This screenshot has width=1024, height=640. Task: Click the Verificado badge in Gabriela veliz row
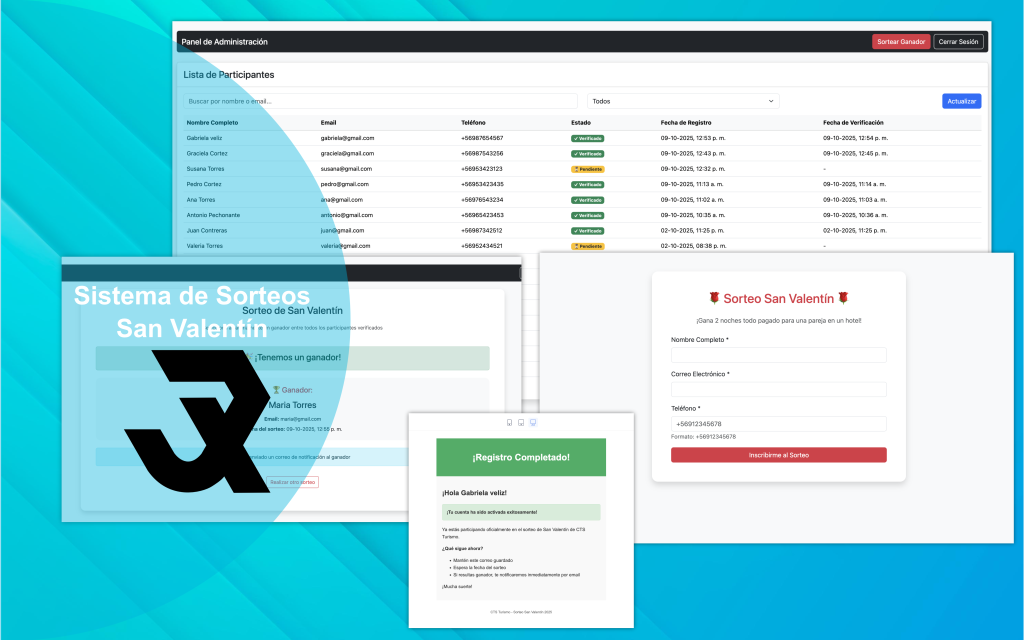click(x=587, y=138)
